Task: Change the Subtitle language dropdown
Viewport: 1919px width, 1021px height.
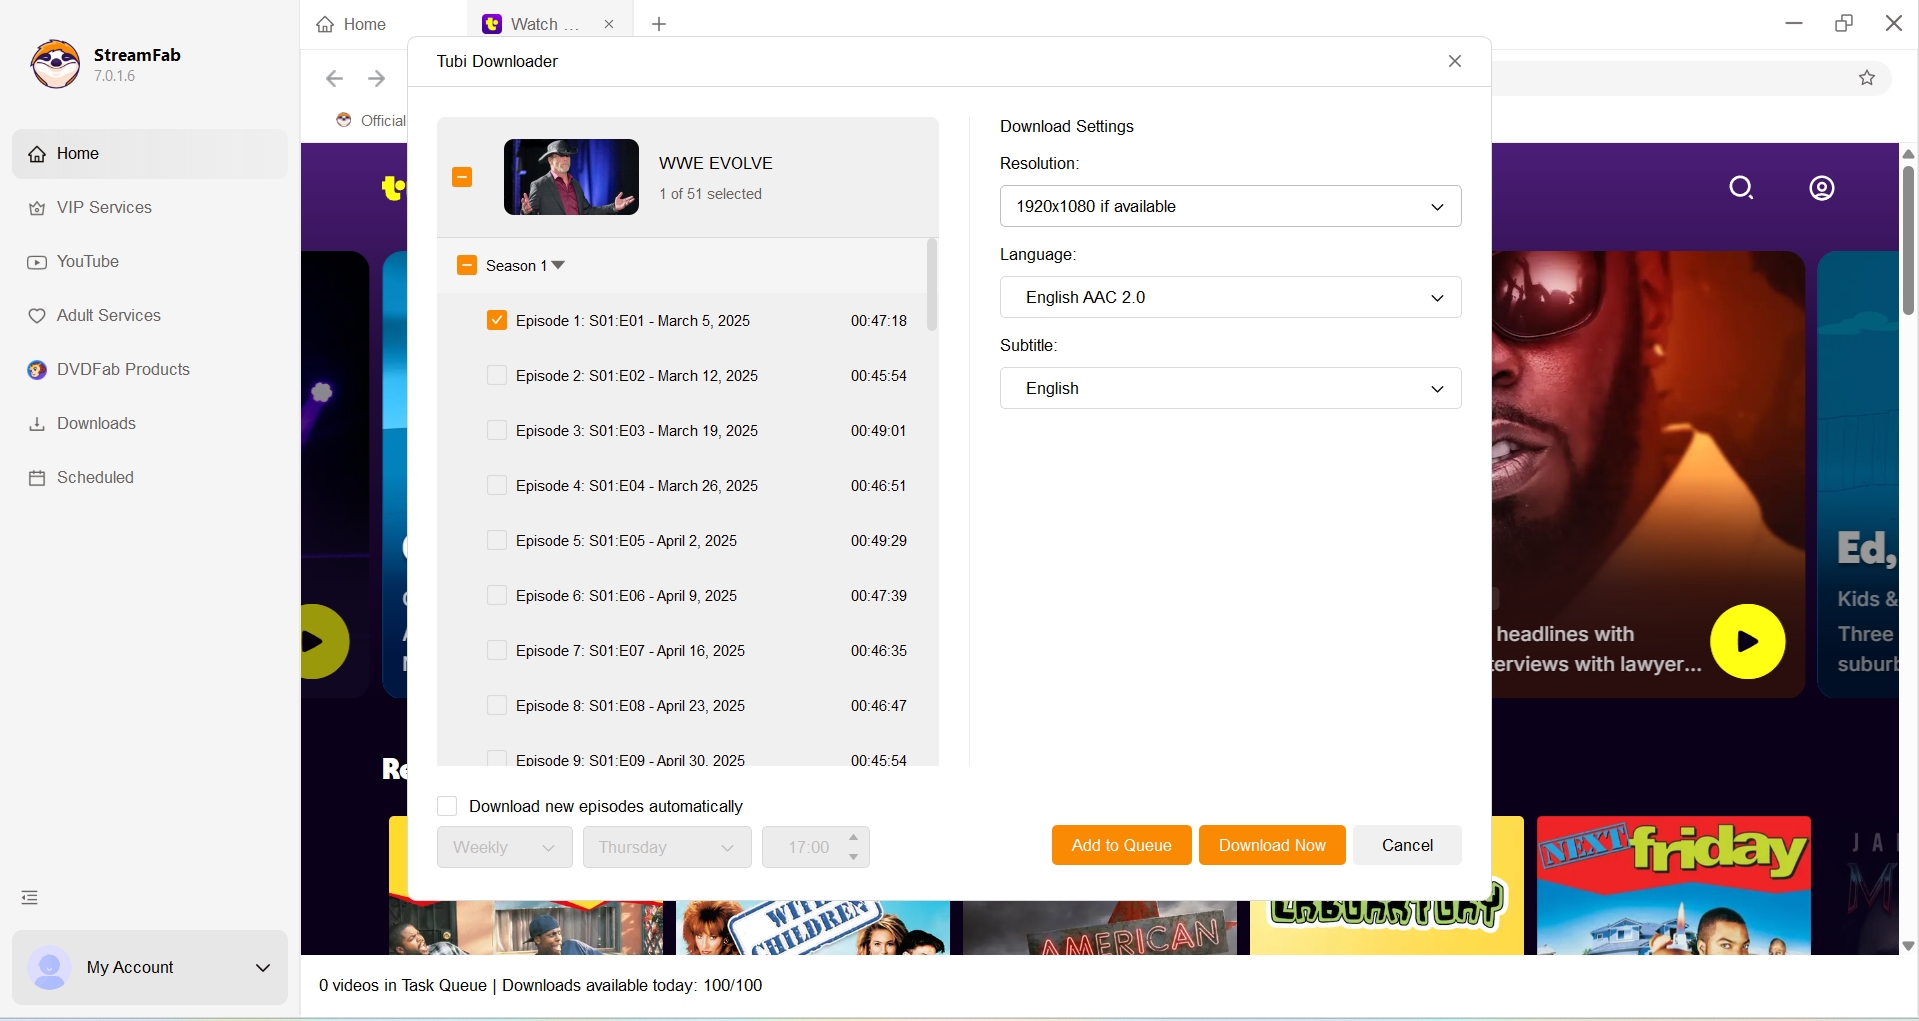Action: pos(1229,388)
